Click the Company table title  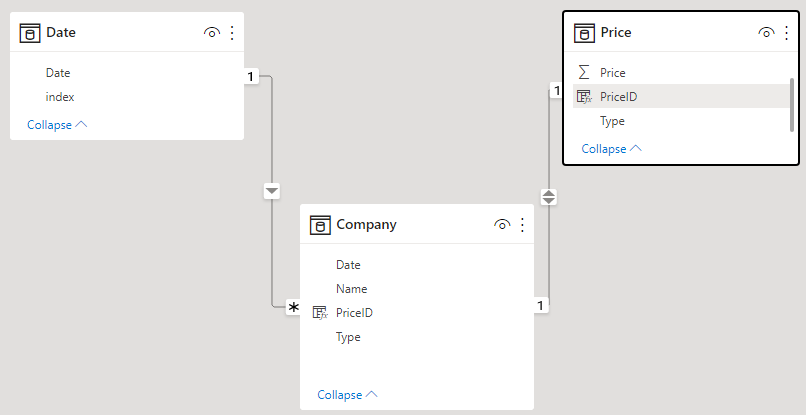click(367, 225)
